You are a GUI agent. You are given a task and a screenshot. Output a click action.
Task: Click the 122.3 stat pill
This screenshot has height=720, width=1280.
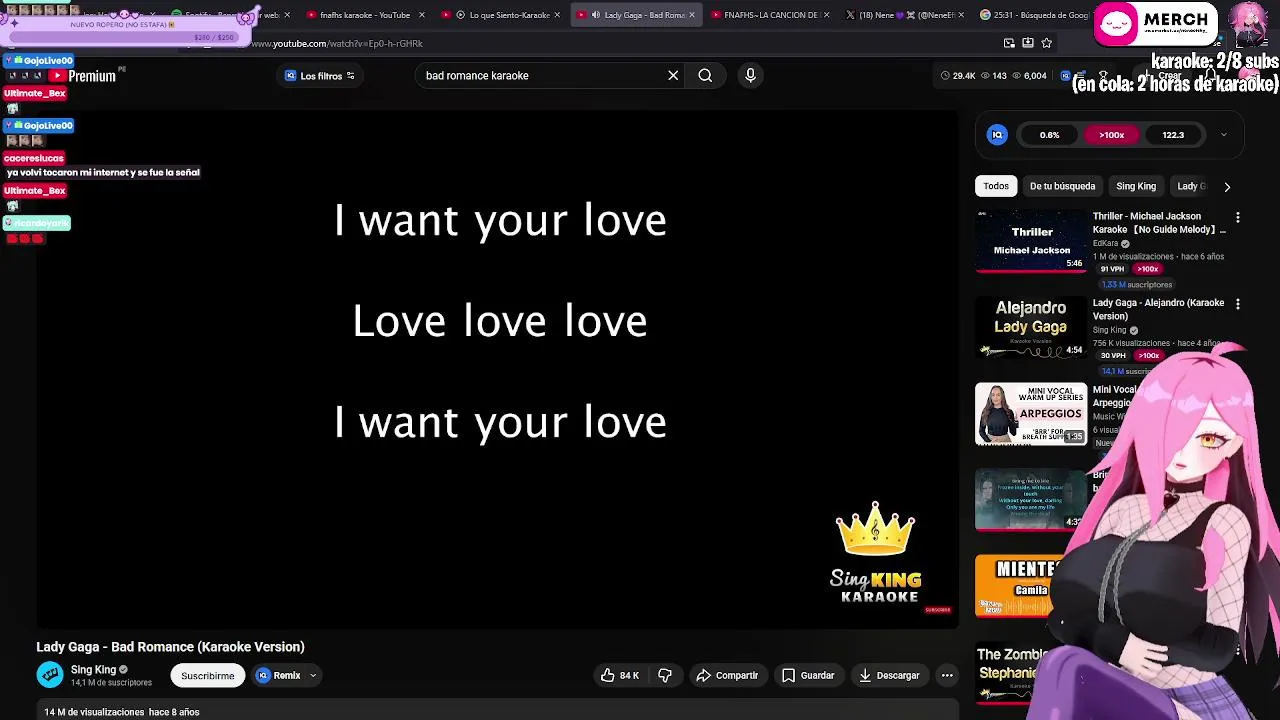tap(1173, 135)
